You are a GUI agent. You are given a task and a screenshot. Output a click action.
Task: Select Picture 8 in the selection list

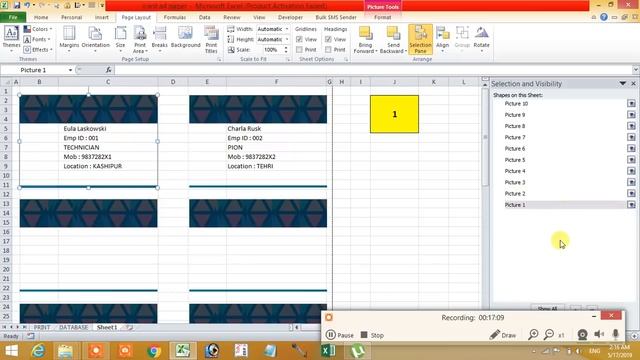click(515, 126)
